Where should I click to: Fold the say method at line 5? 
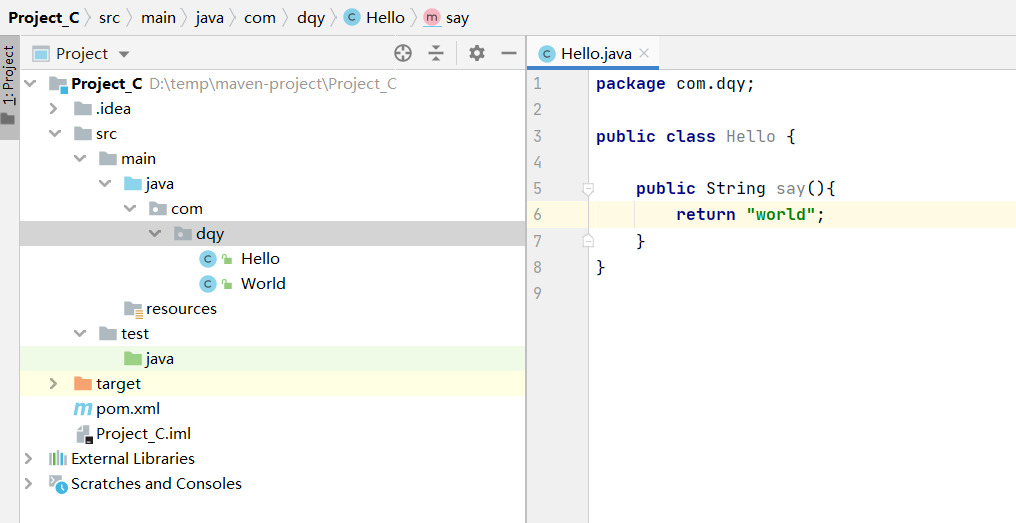[x=588, y=189]
